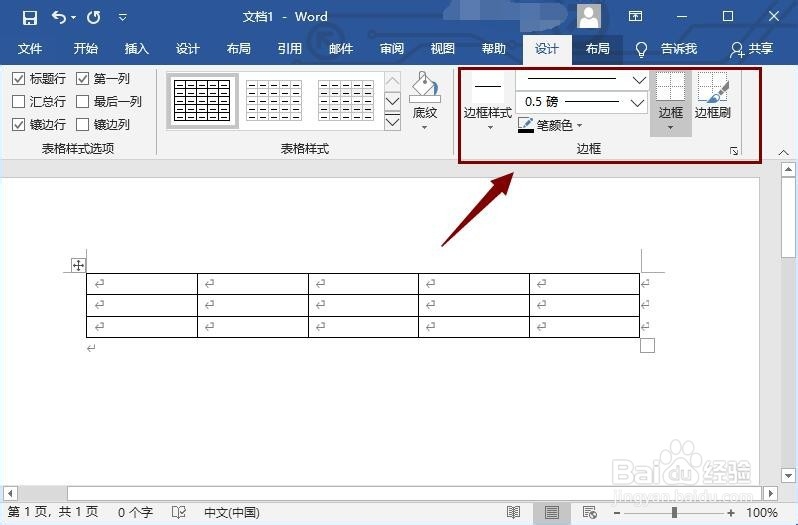
Task: Switch to the 开始 (Home) tab
Action: 85,49
